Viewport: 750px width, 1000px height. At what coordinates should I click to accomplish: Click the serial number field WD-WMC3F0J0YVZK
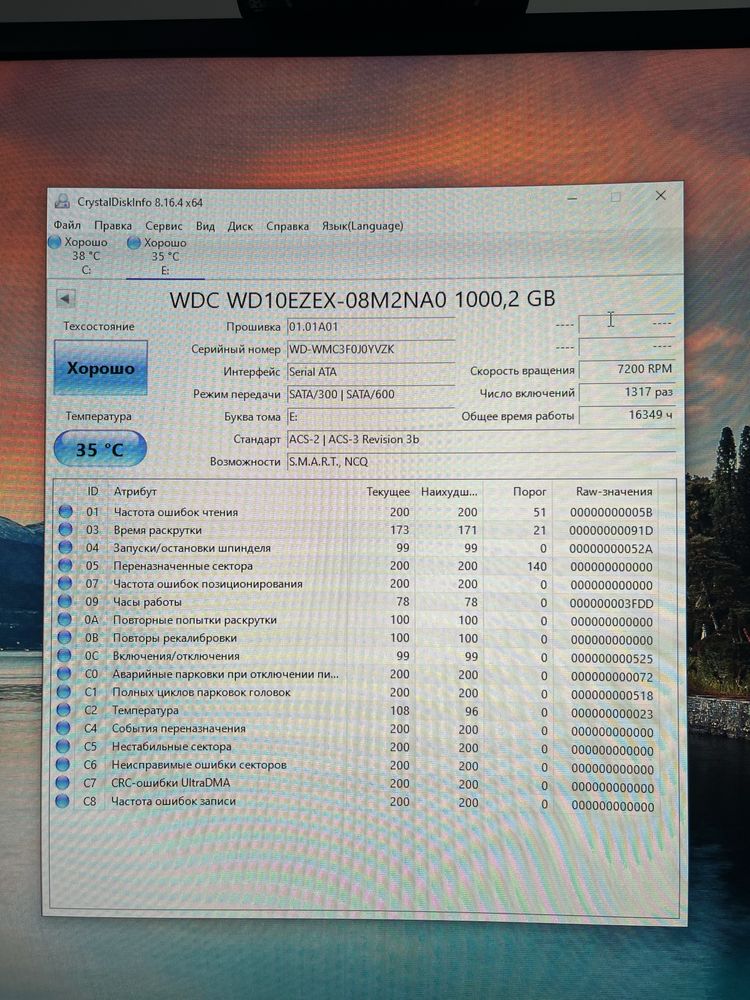point(371,349)
